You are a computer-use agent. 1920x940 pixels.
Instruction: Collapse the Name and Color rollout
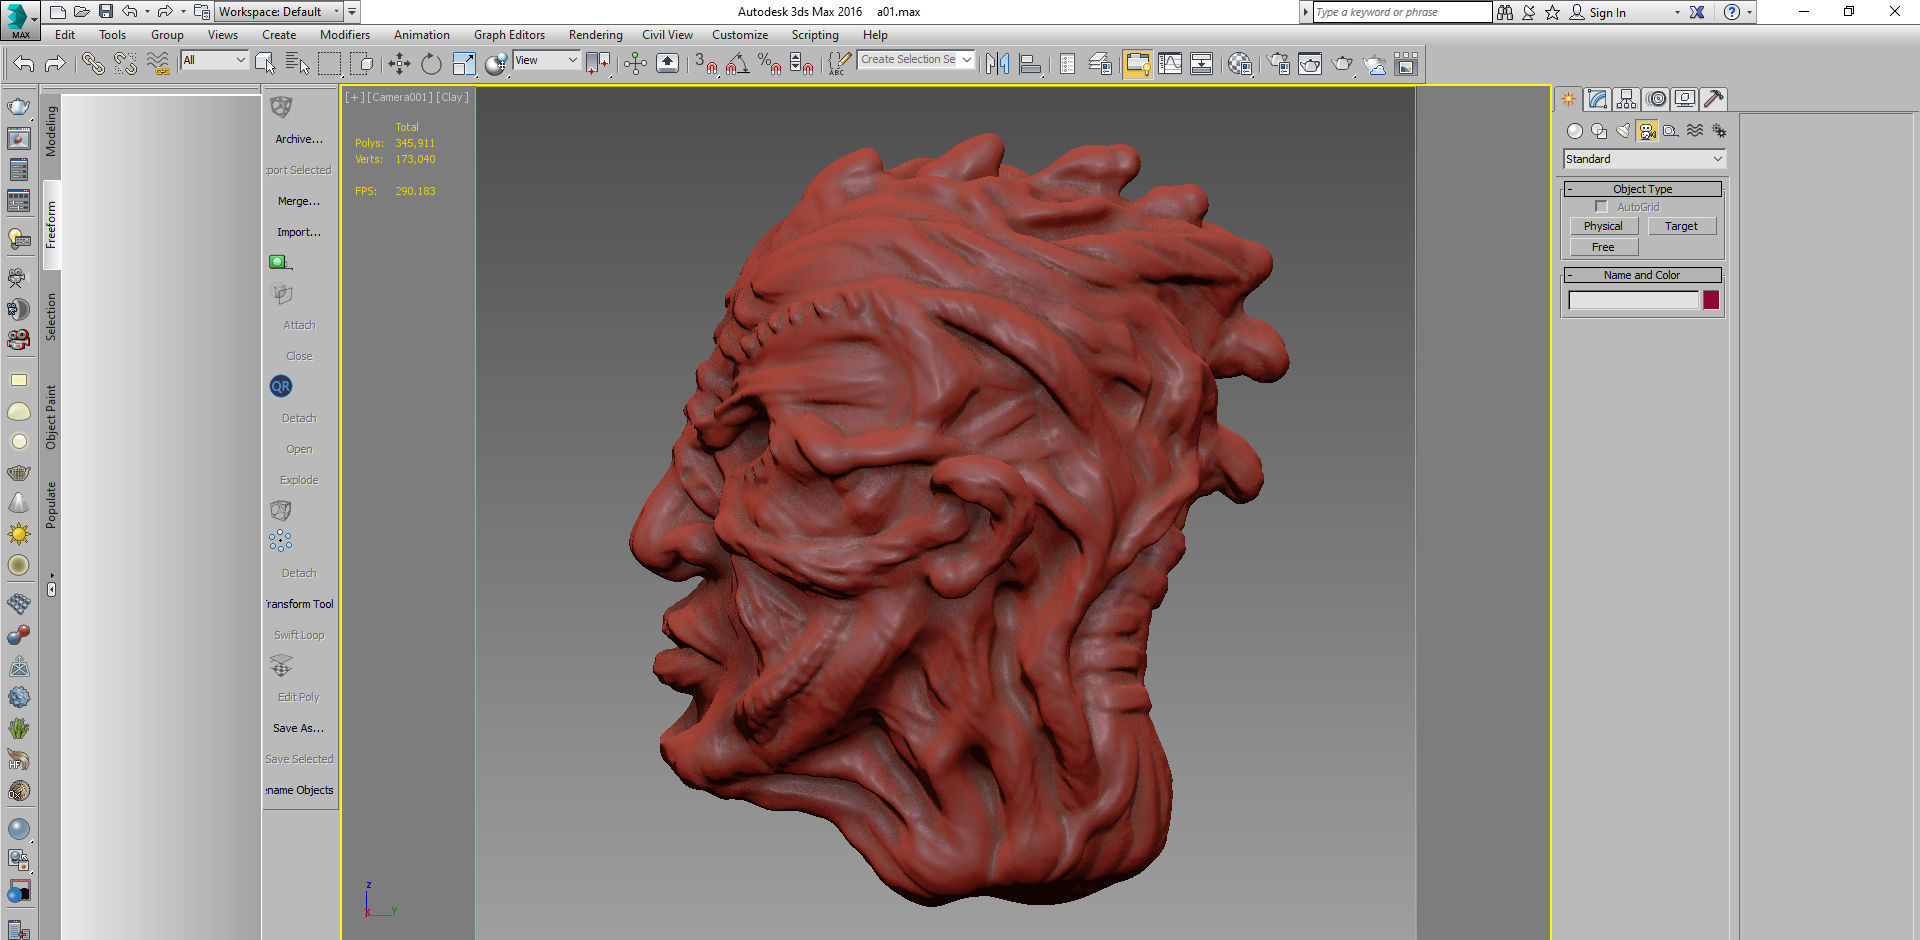(1642, 275)
